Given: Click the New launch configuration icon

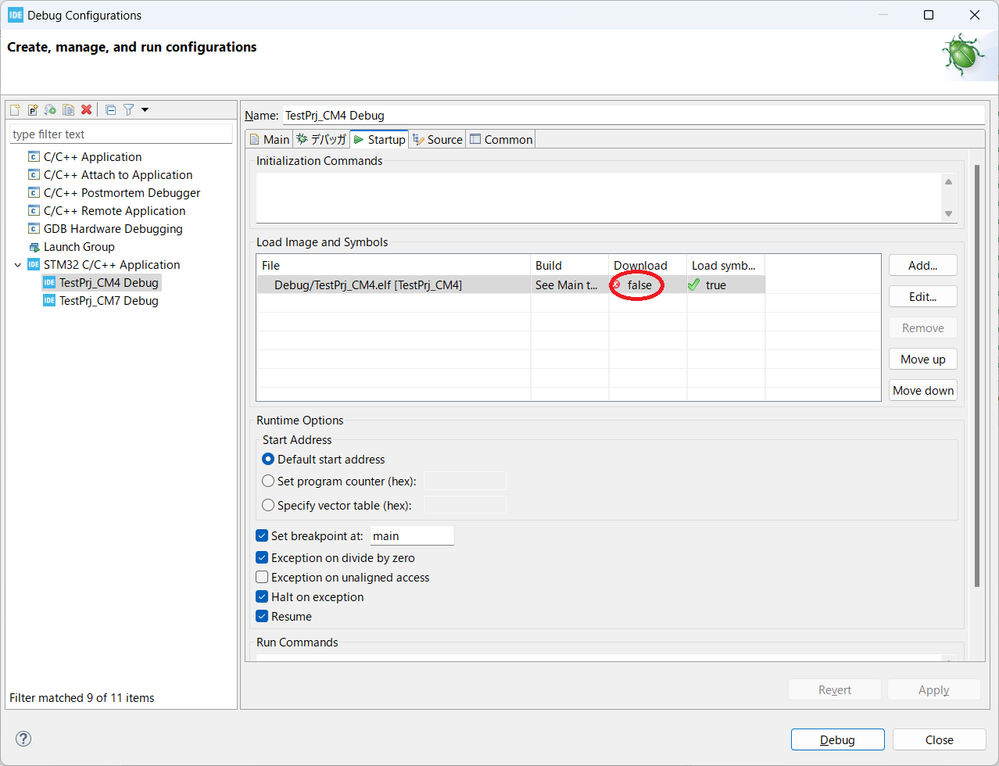Looking at the screenshot, I should (x=15, y=110).
